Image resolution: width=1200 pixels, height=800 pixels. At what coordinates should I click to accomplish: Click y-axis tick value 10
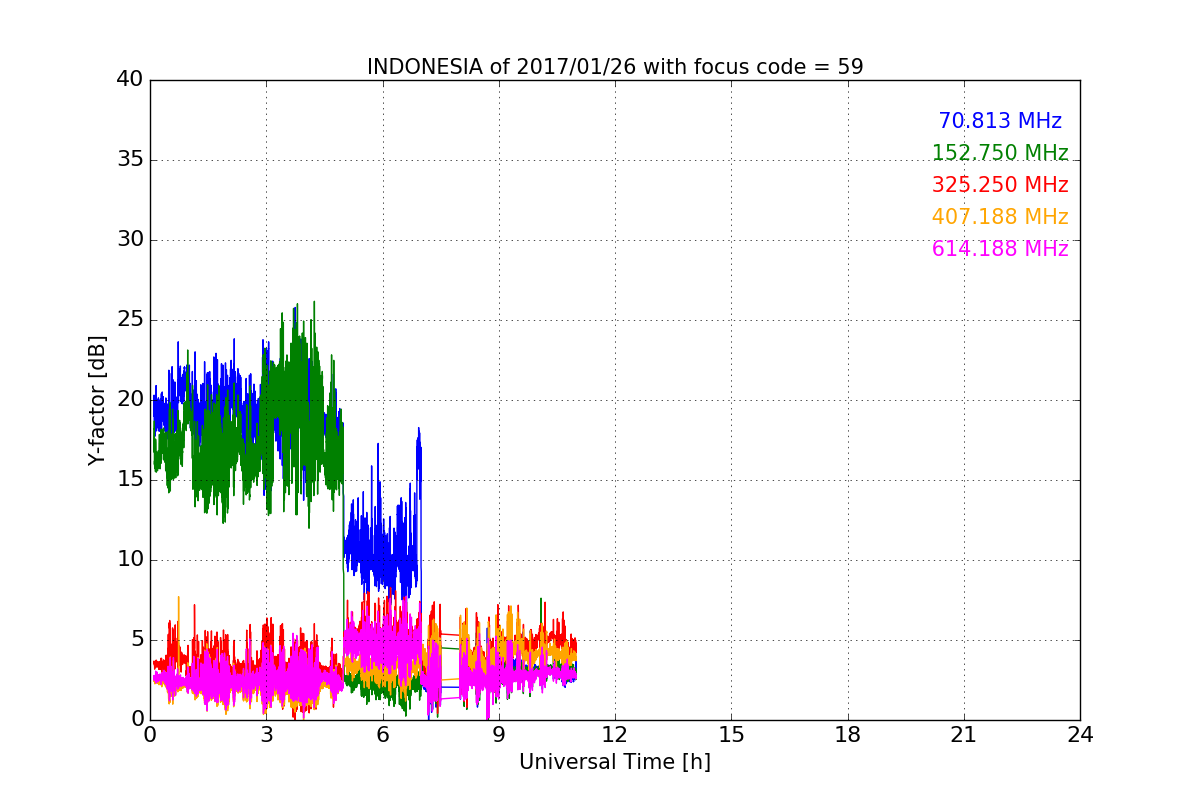(130, 560)
